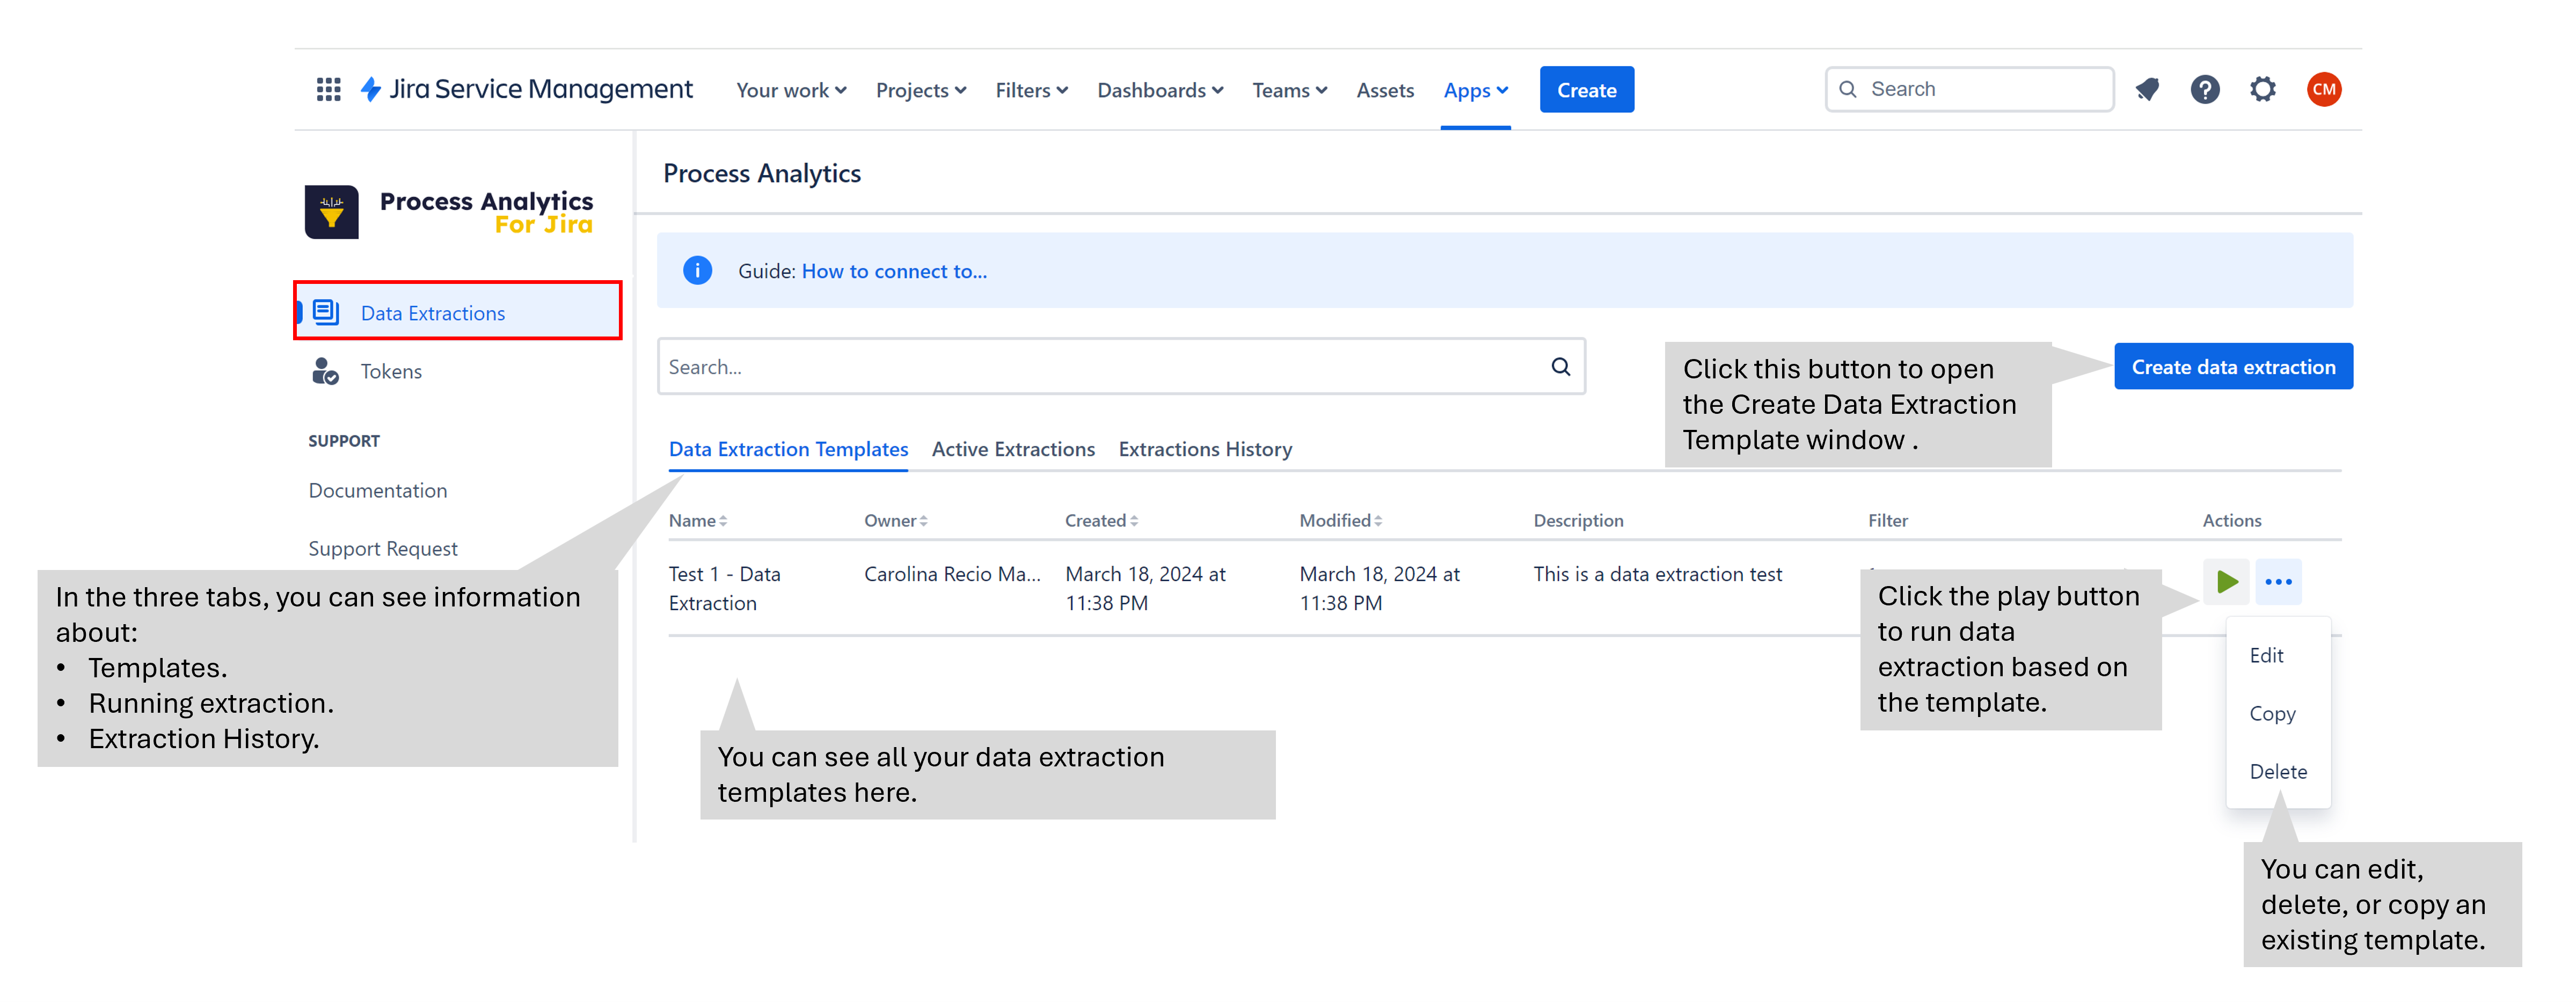Click the Description column header
This screenshot has width=2576, height=1002.
point(1578,521)
